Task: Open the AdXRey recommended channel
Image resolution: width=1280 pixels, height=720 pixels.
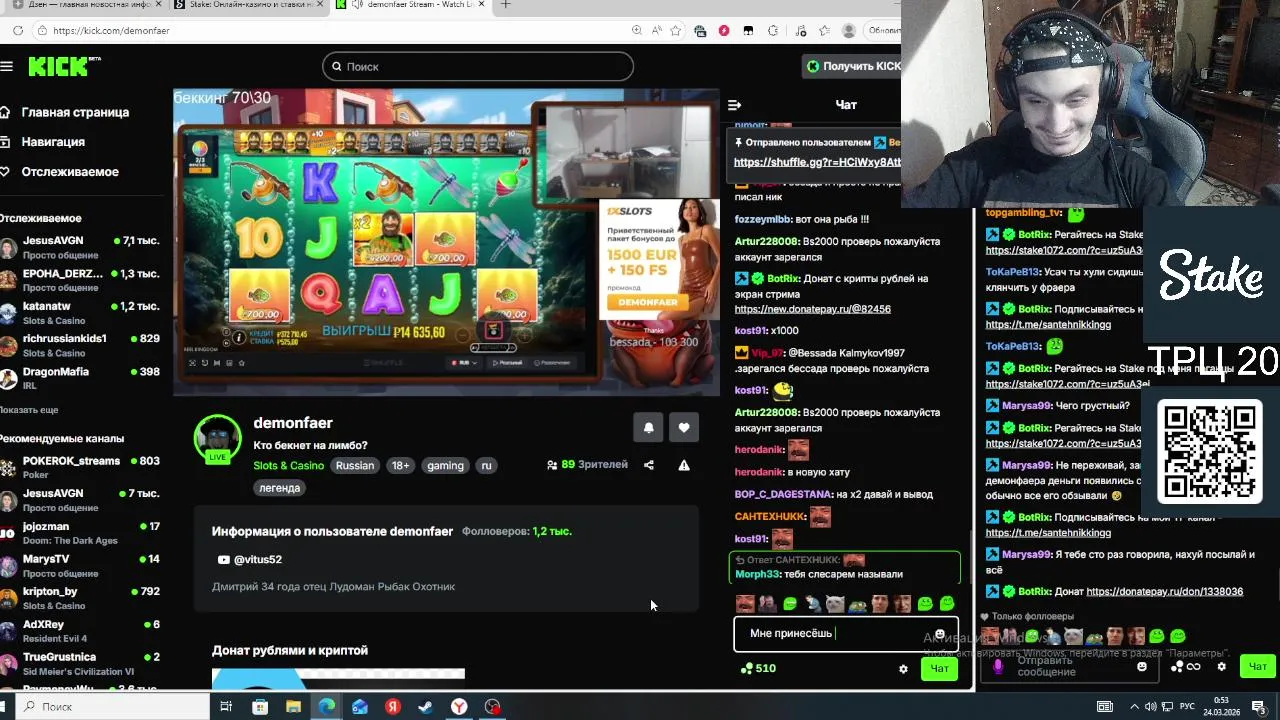Action: [x=80, y=631]
